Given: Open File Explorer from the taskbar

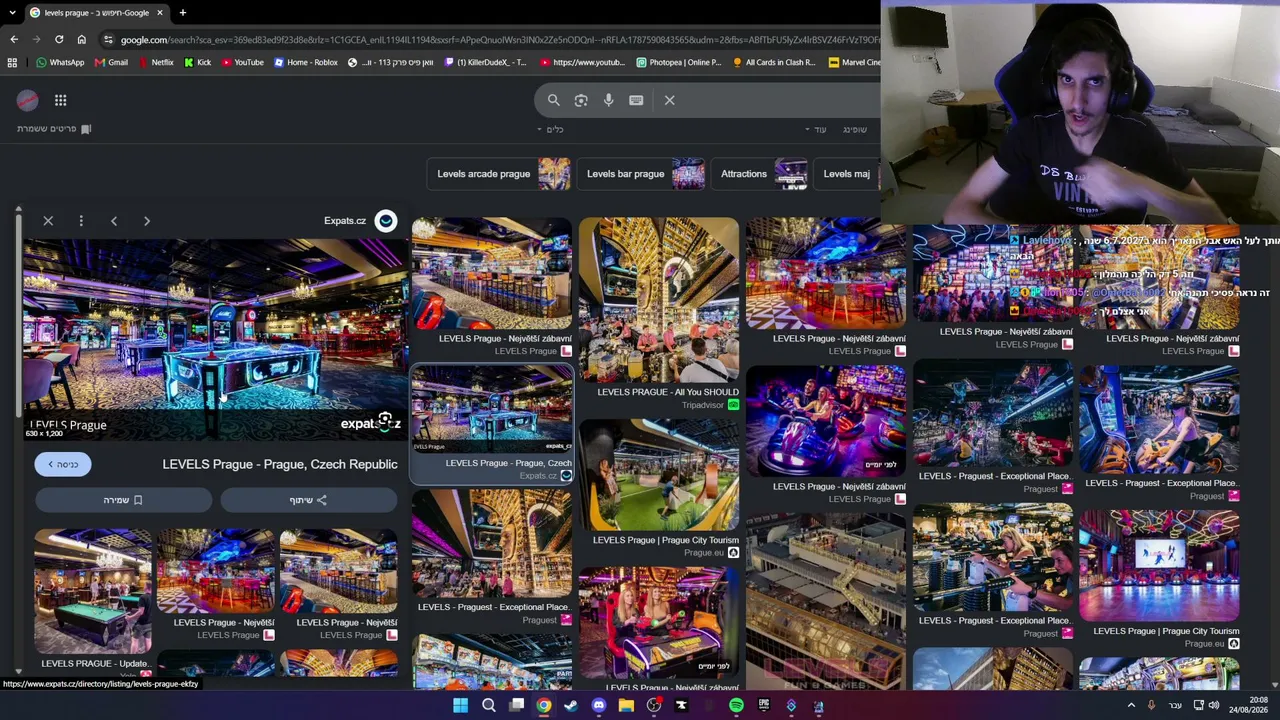Looking at the screenshot, I should [626, 706].
